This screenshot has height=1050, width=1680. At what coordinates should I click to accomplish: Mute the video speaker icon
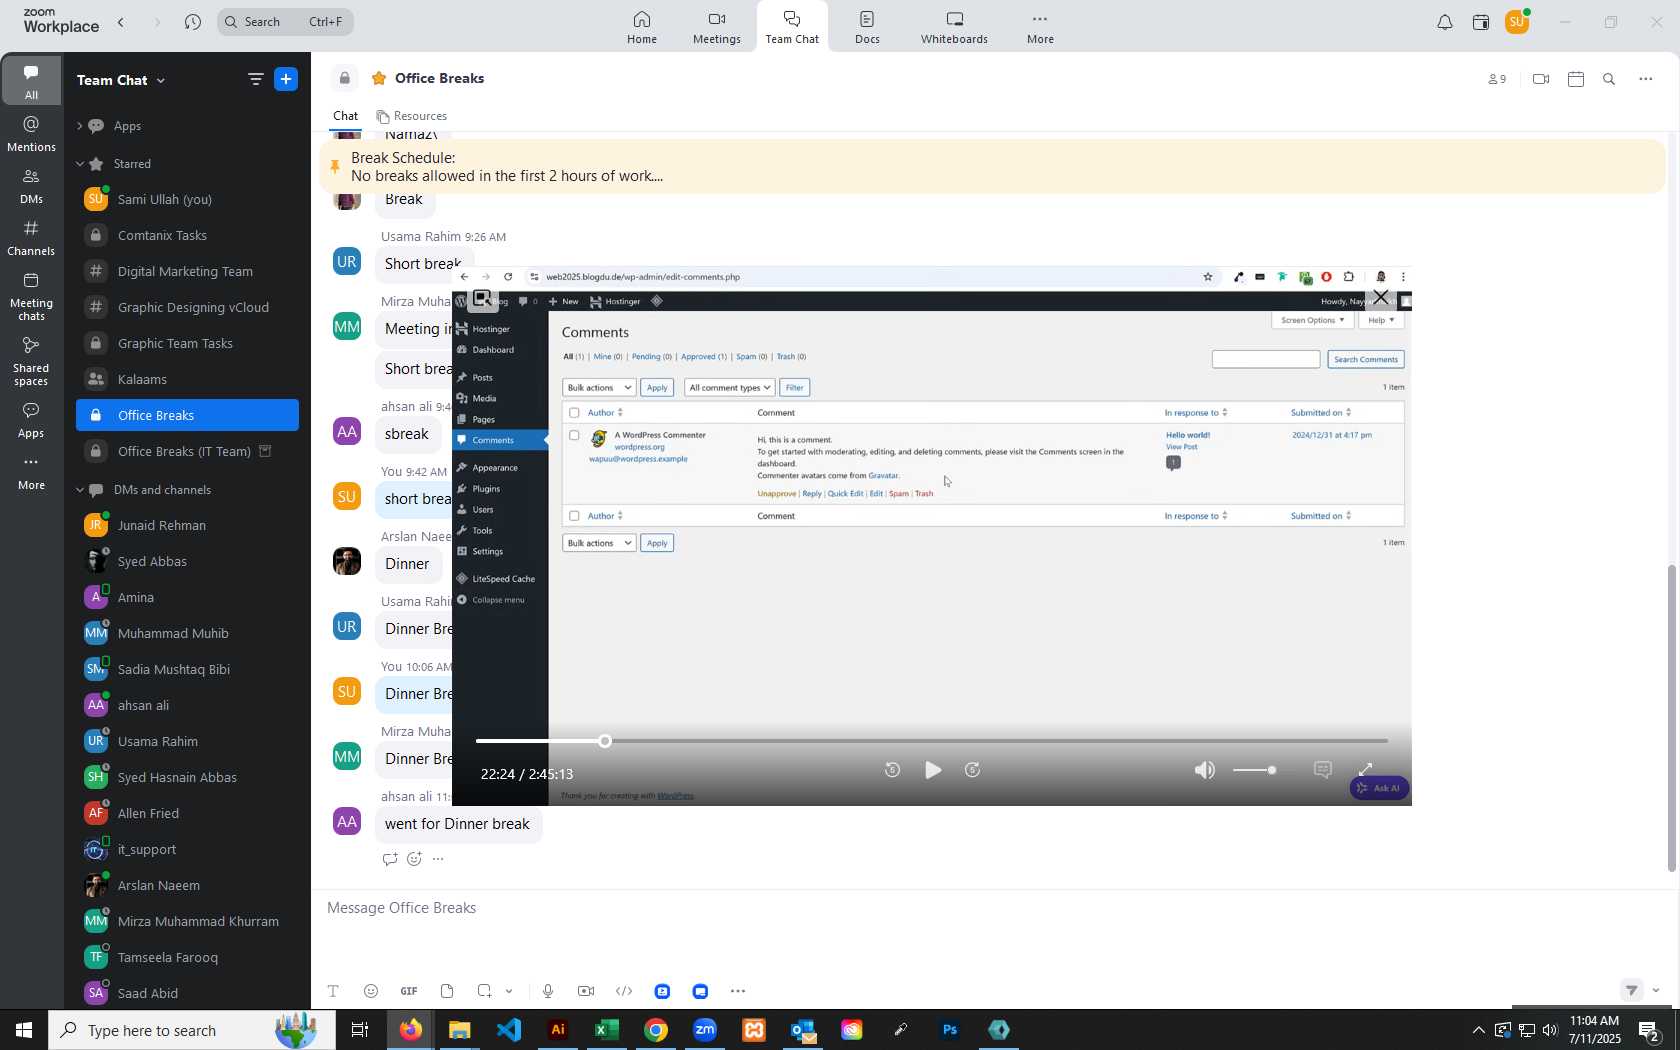[x=1205, y=770]
